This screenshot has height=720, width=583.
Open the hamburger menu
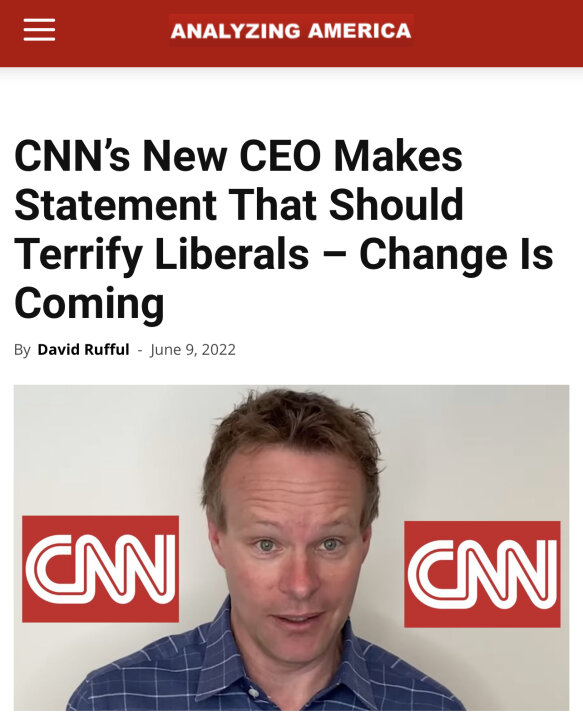tap(39, 30)
